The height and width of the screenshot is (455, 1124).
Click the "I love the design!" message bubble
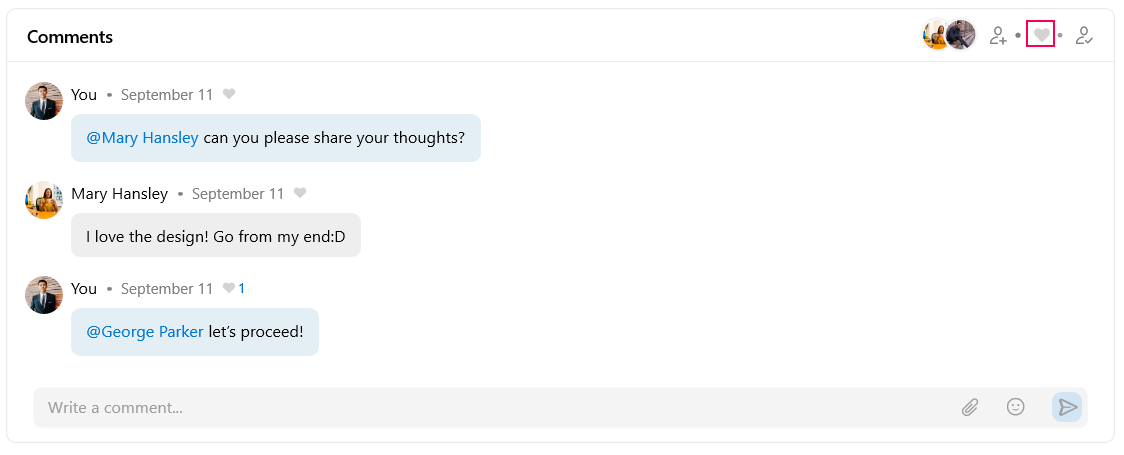tap(215, 236)
